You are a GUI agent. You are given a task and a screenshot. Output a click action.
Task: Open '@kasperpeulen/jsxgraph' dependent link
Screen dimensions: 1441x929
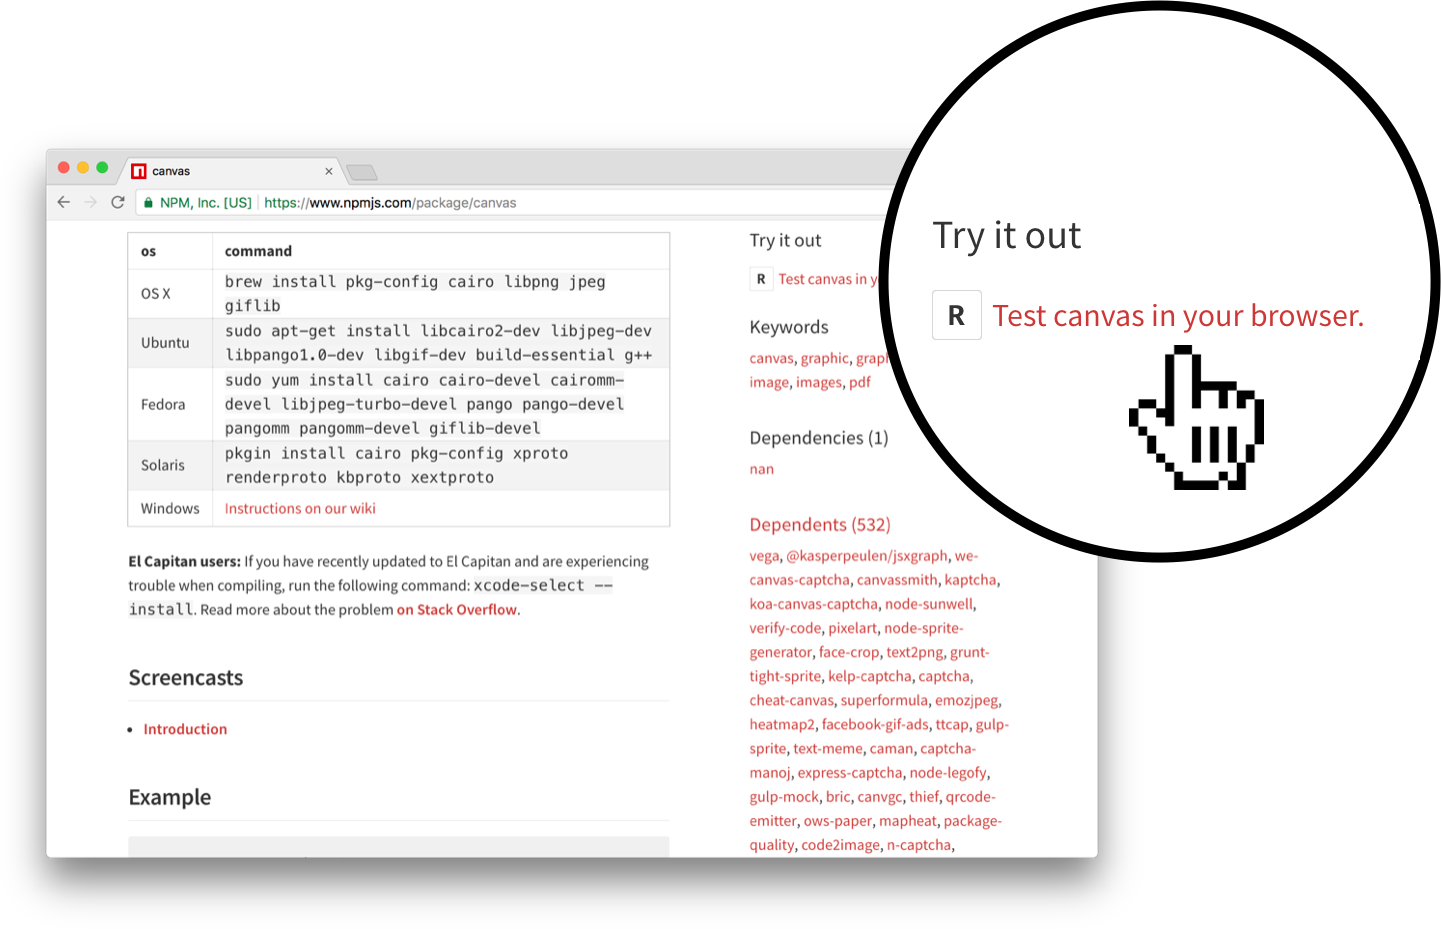[x=867, y=555]
